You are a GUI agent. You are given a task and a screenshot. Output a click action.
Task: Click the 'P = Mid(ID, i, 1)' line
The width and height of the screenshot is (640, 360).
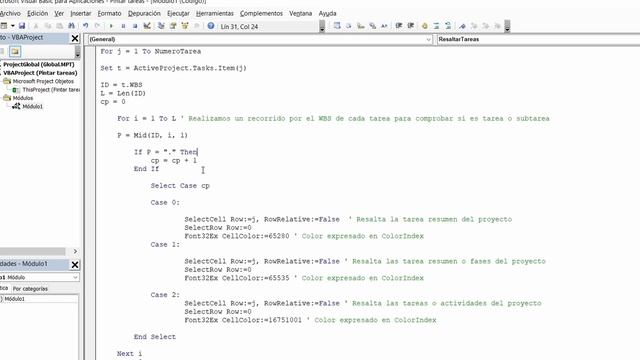click(x=152, y=136)
